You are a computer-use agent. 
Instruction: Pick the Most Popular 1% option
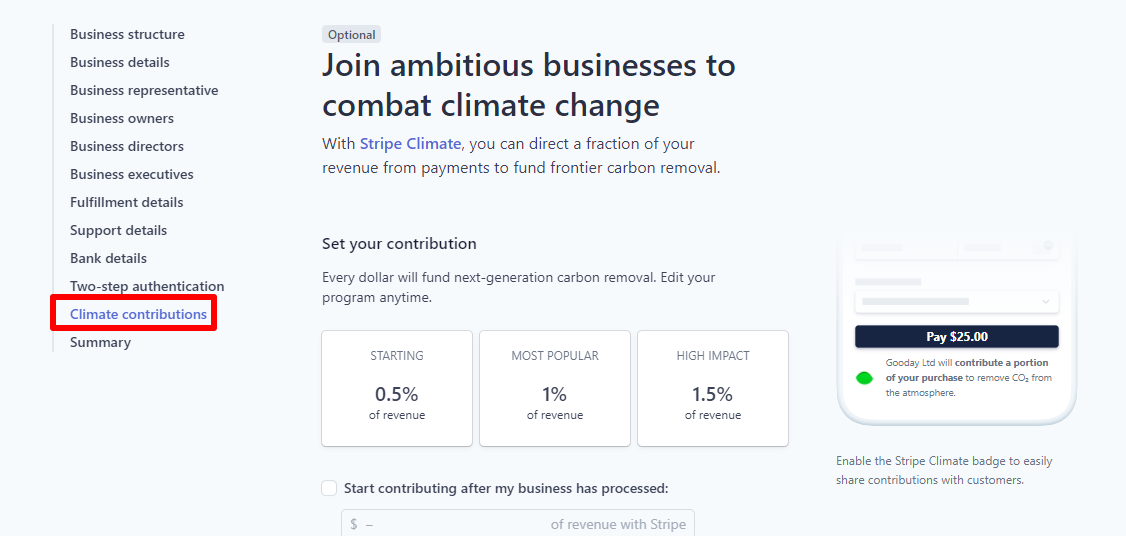point(555,388)
